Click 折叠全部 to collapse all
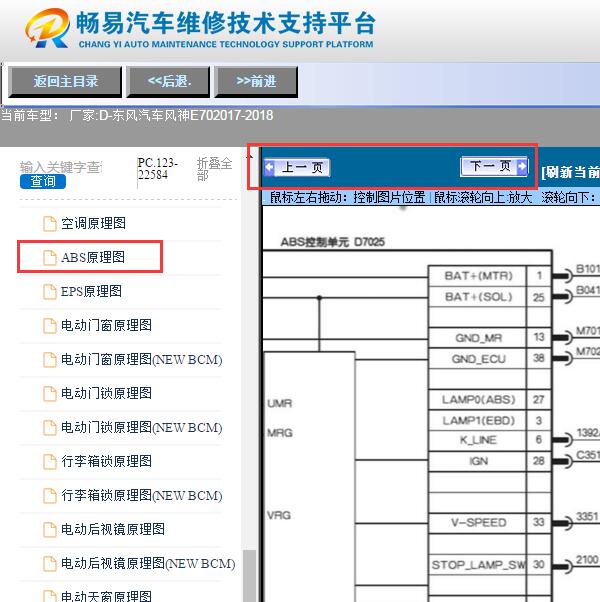 [x=215, y=169]
